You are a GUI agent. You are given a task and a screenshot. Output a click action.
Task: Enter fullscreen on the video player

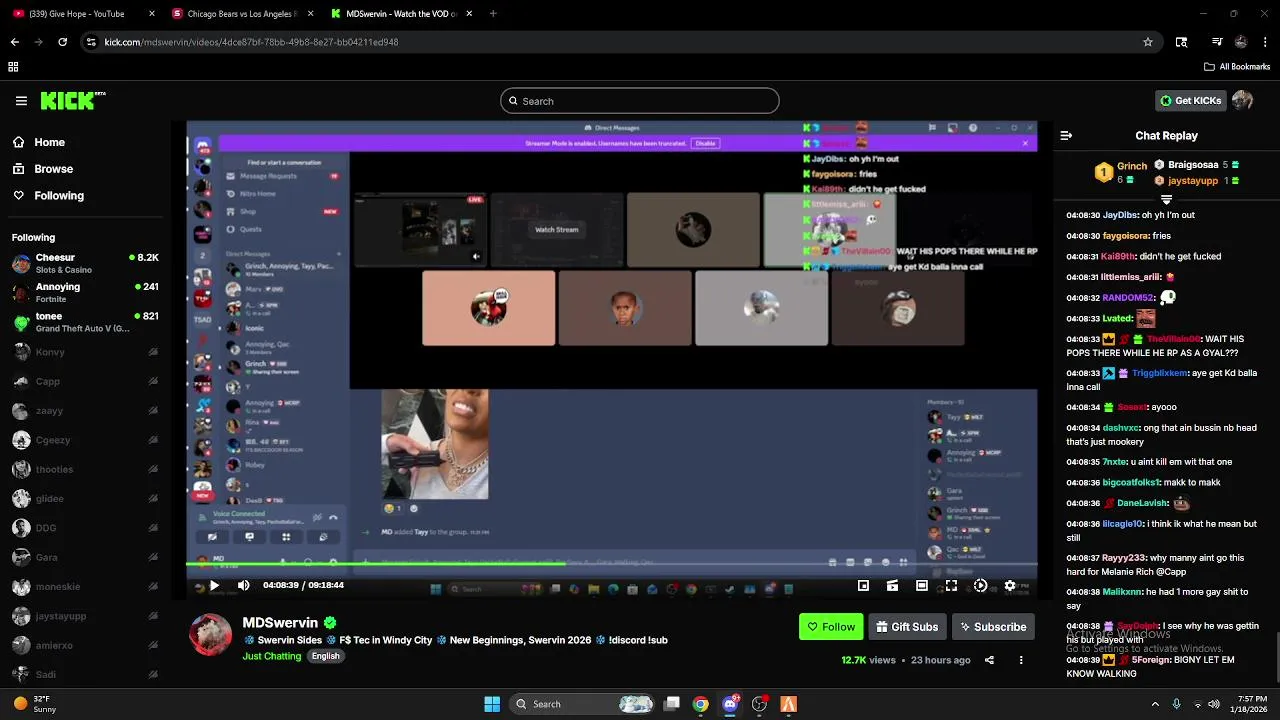click(x=951, y=585)
